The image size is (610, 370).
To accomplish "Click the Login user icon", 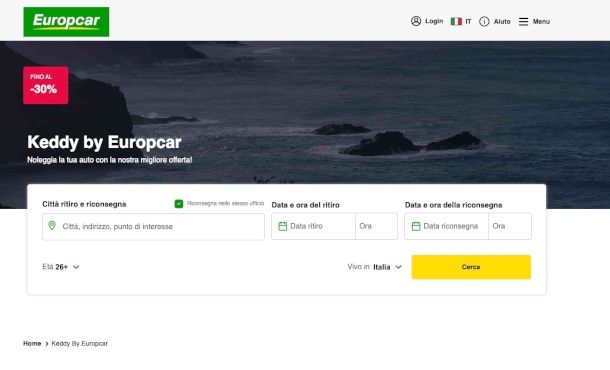I will [x=416, y=21].
